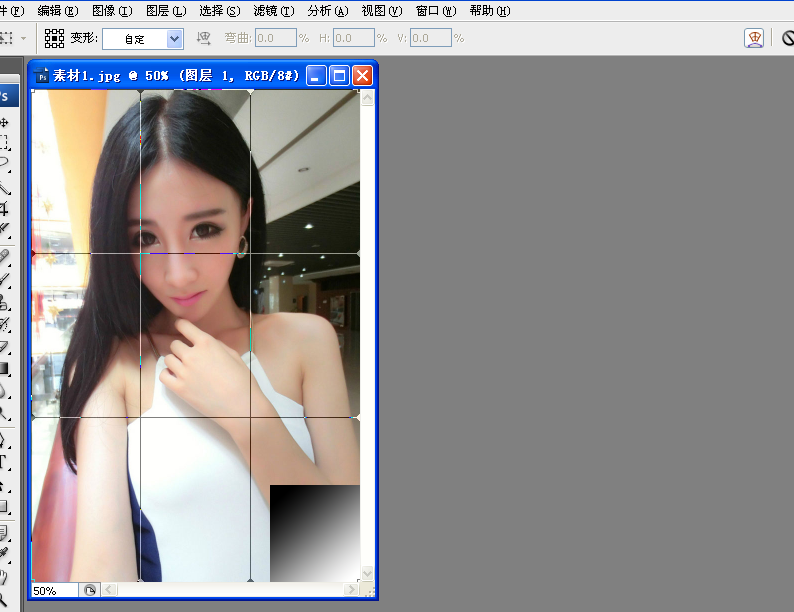Select the Hand tool
Screen dimensions: 794x612
tap(4, 577)
